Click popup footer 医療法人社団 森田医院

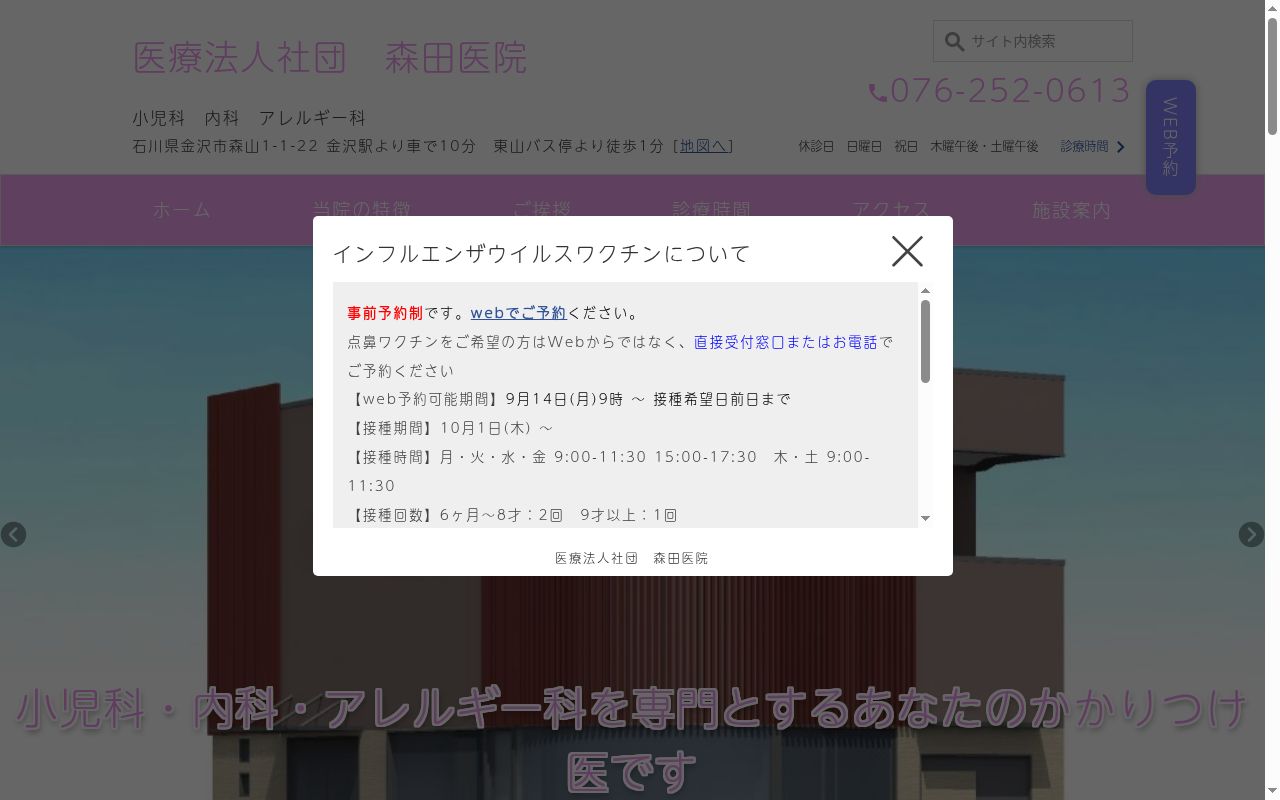(632, 558)
